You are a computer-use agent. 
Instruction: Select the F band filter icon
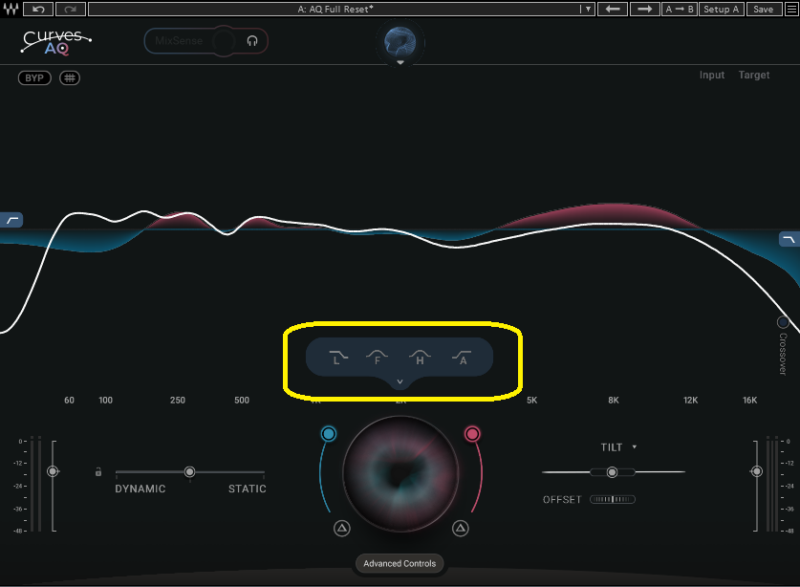(377, 356)
